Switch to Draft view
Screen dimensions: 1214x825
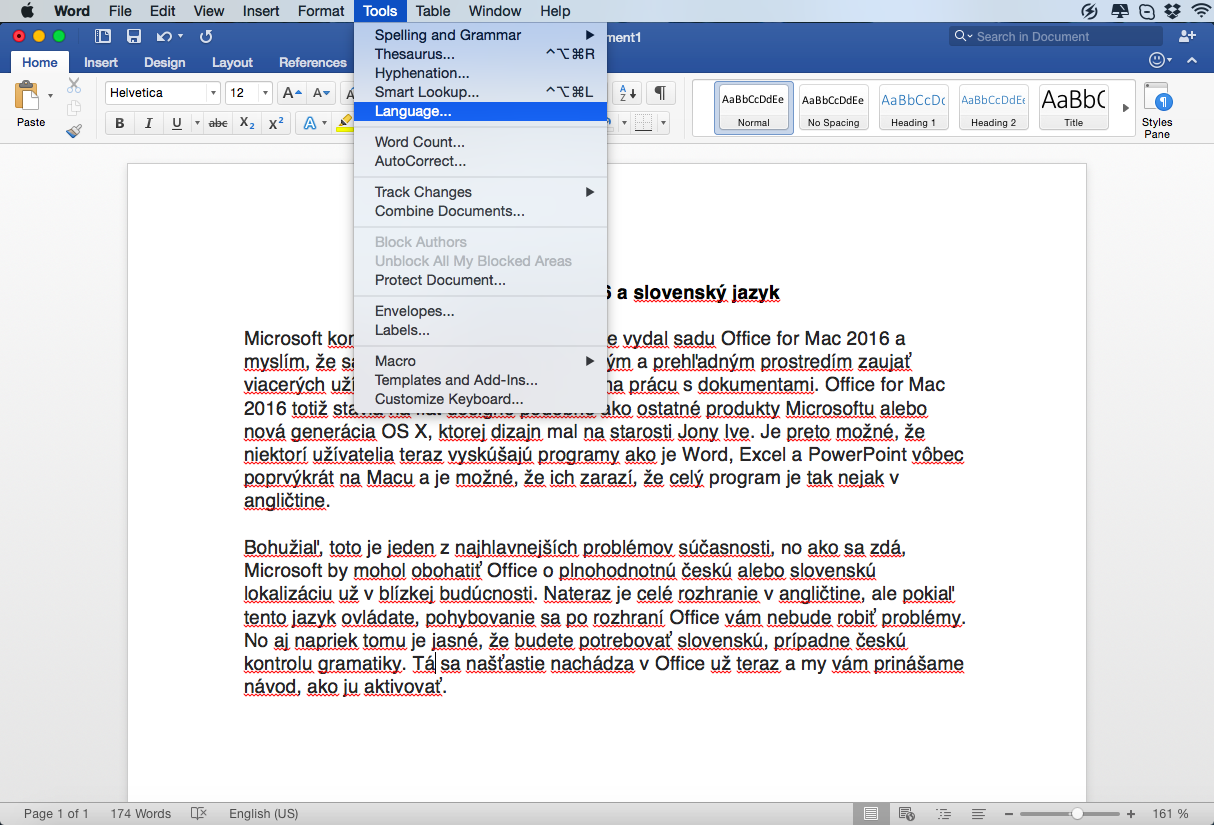tap(979, 813)
